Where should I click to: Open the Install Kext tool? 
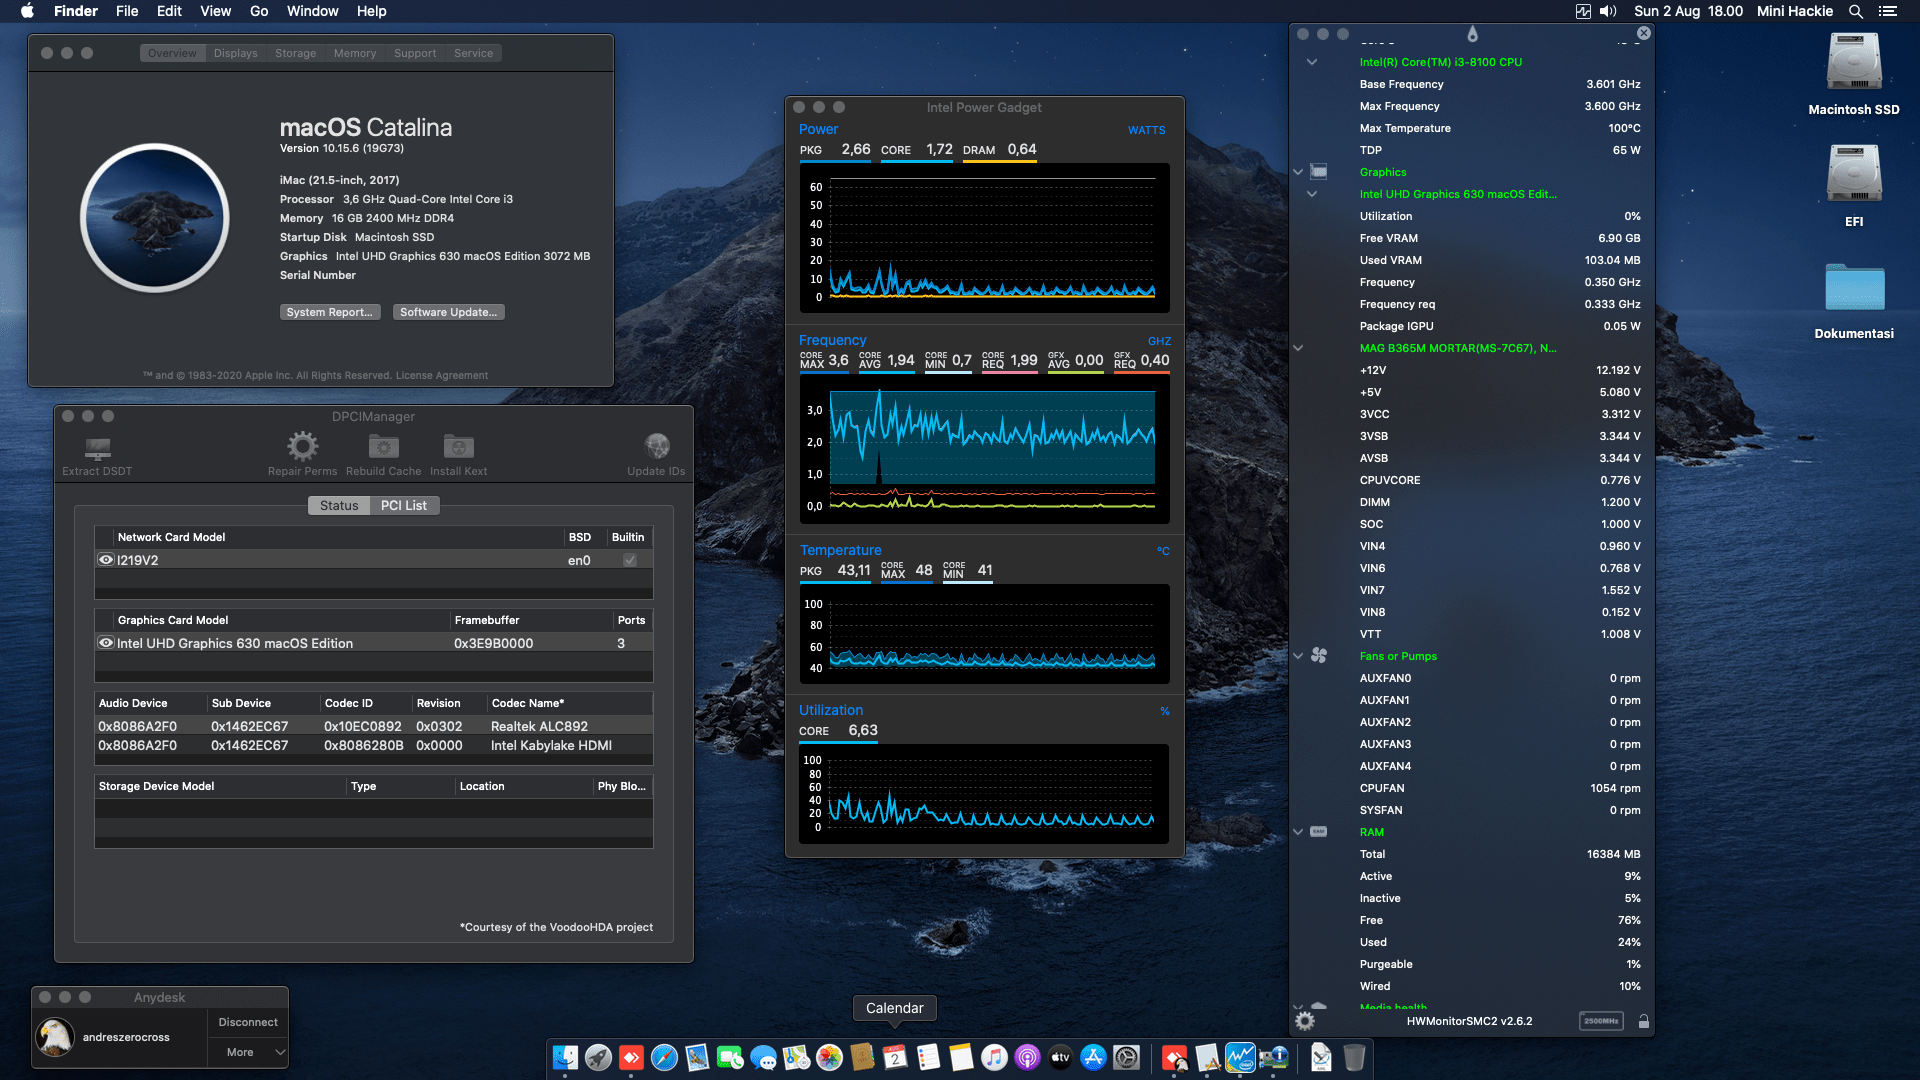tap(458, 452)
